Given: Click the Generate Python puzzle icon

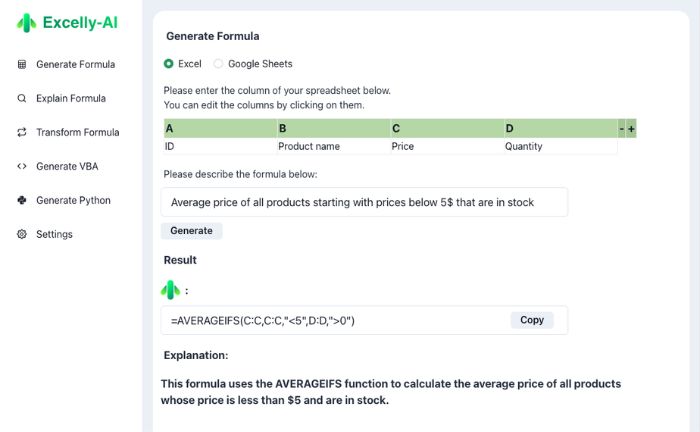Looking at the screenshot, I should tap(22, 200).
